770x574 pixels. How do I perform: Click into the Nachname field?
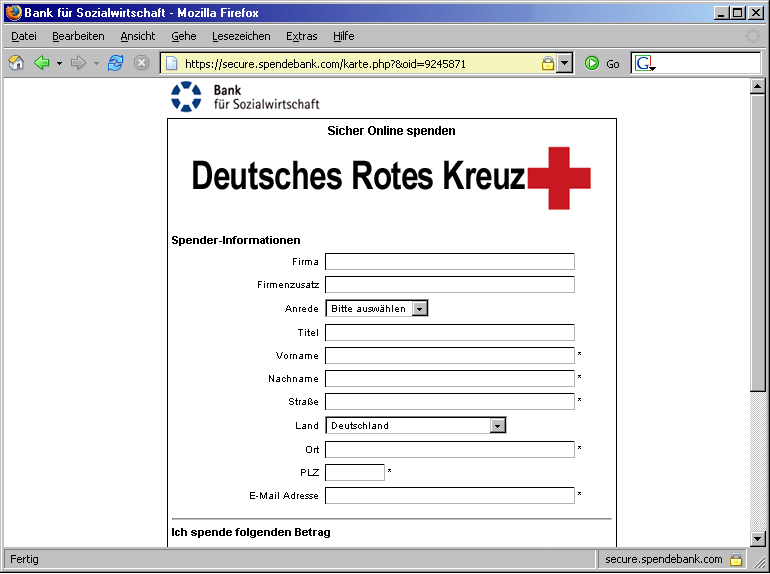pyautogui.click(x=449, y=379)
